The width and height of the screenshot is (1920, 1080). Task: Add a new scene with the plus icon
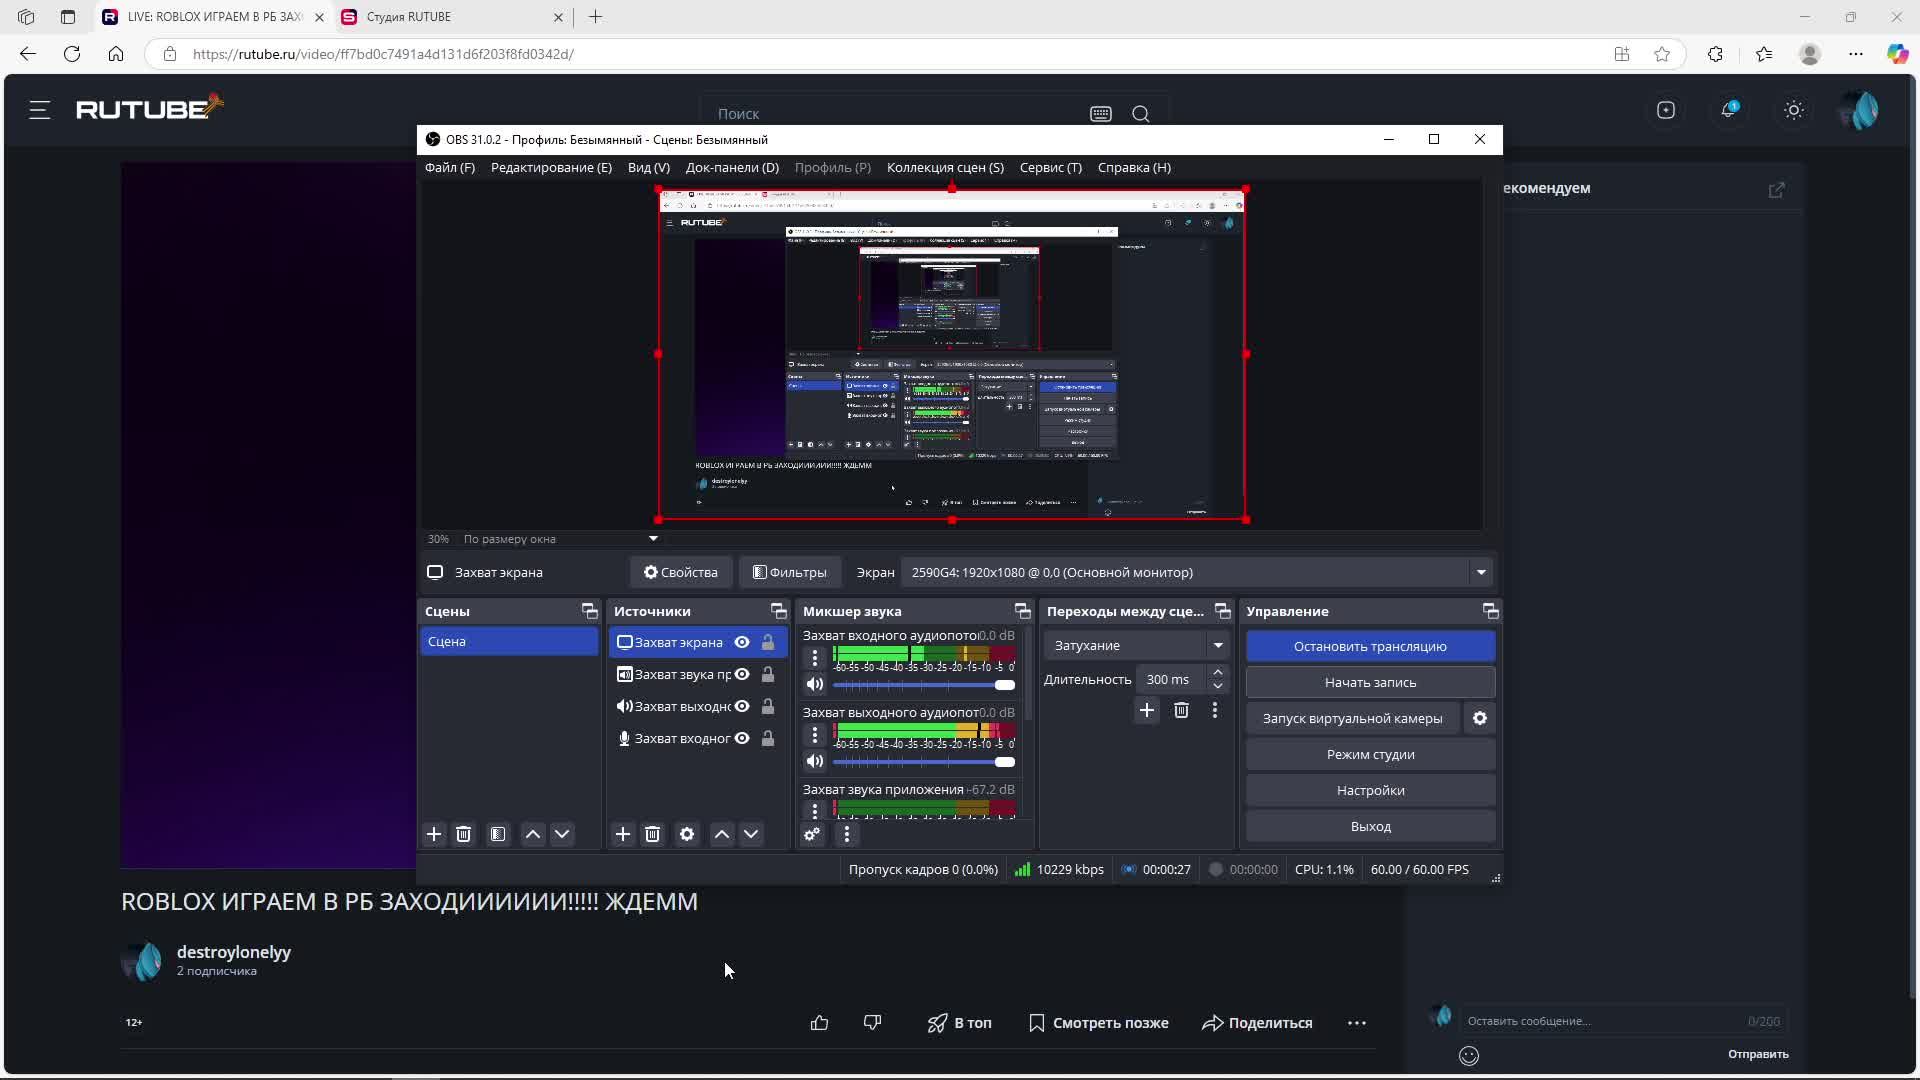click(434, 834)
